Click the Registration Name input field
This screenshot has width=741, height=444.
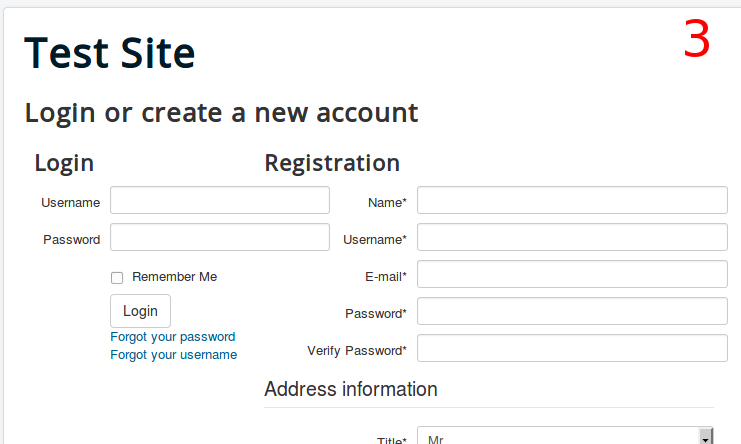tap(571, 201)
